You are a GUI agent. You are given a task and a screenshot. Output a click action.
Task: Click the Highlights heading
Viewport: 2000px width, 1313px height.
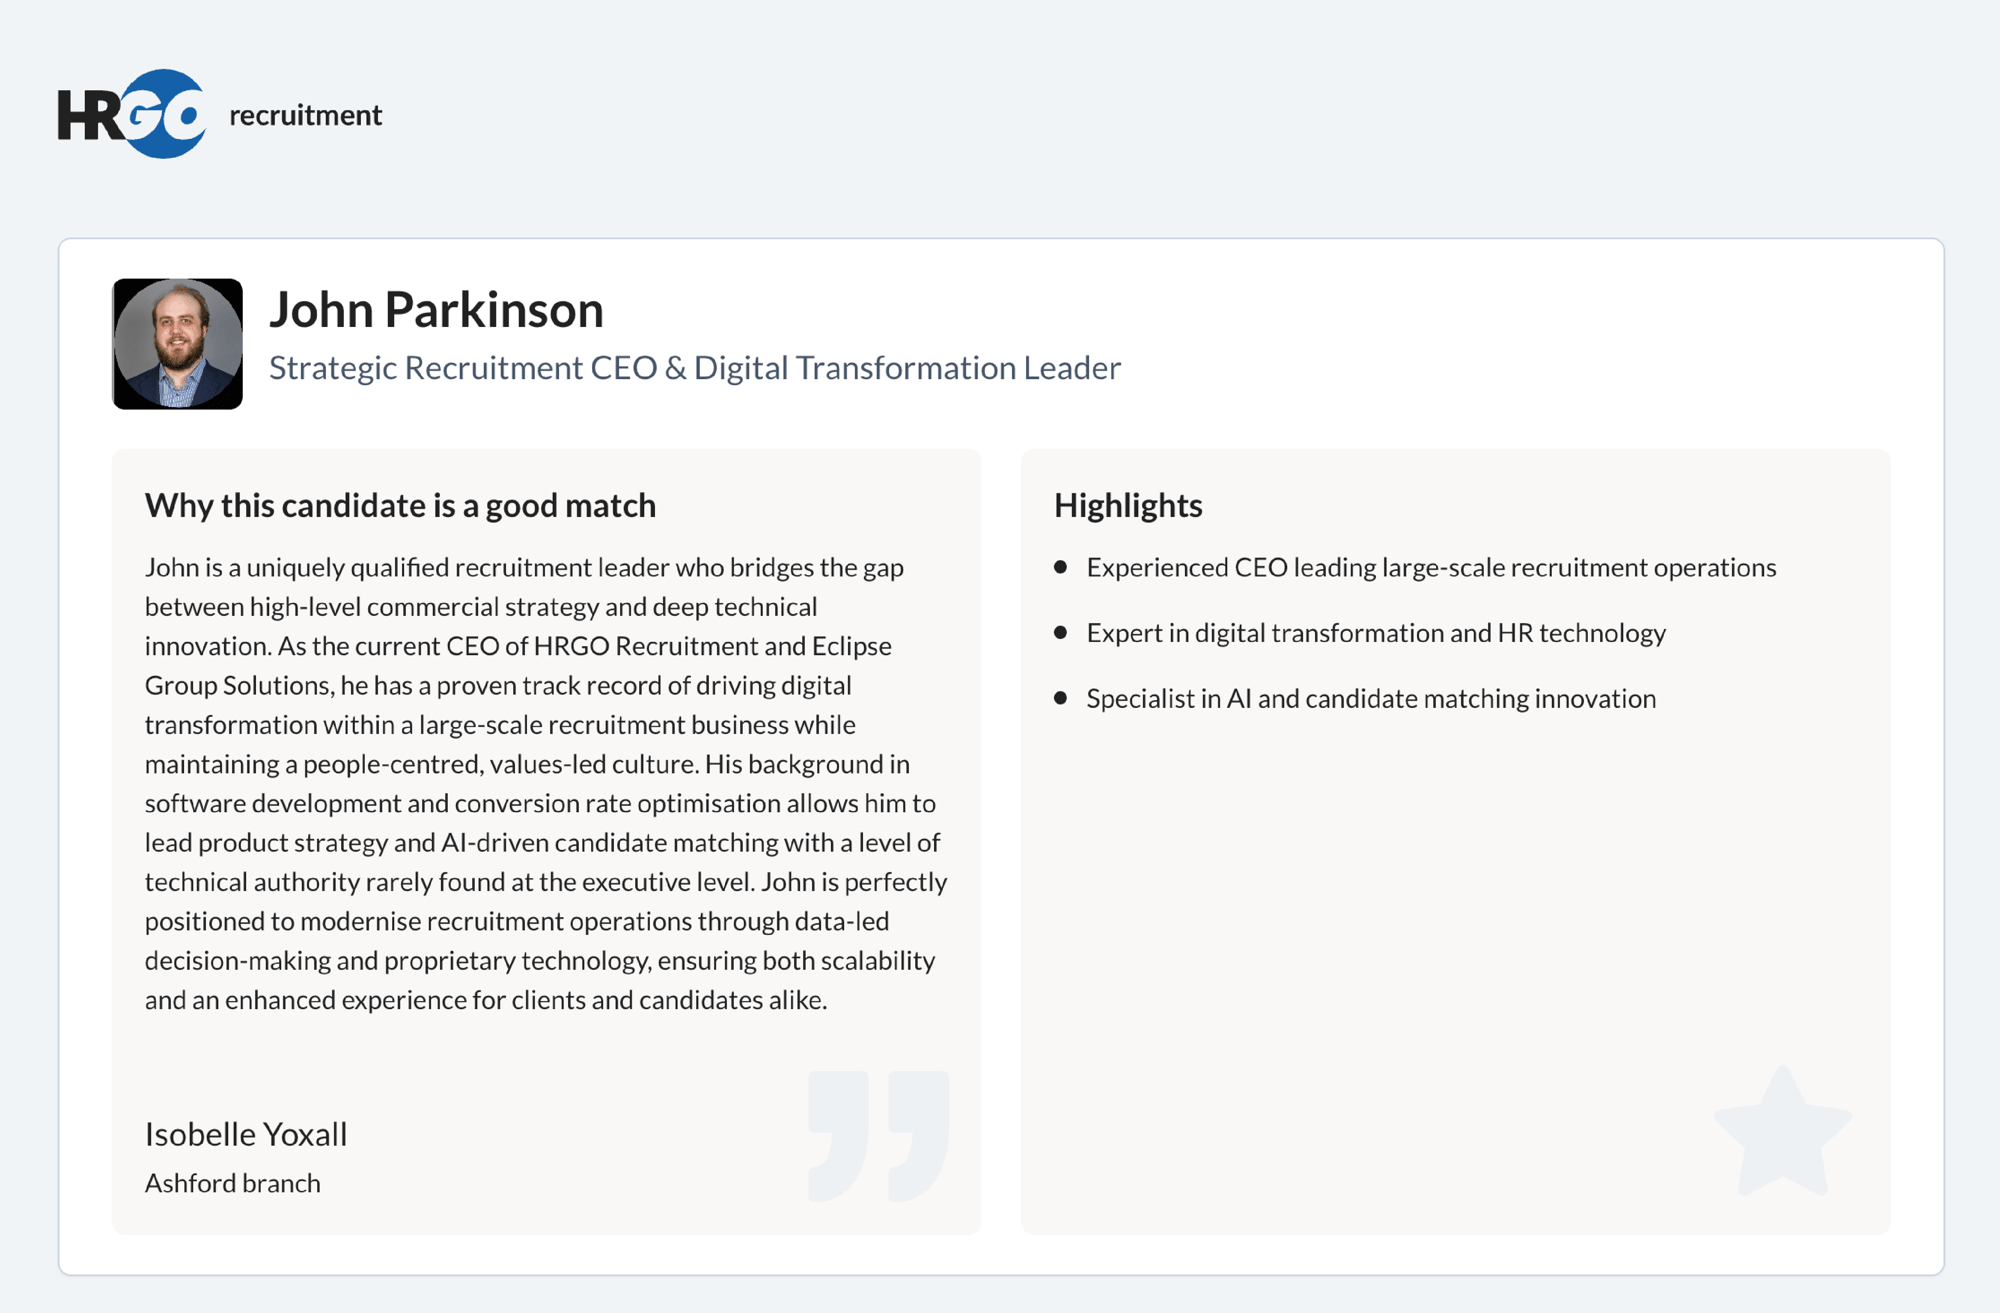coord(1128,505)
